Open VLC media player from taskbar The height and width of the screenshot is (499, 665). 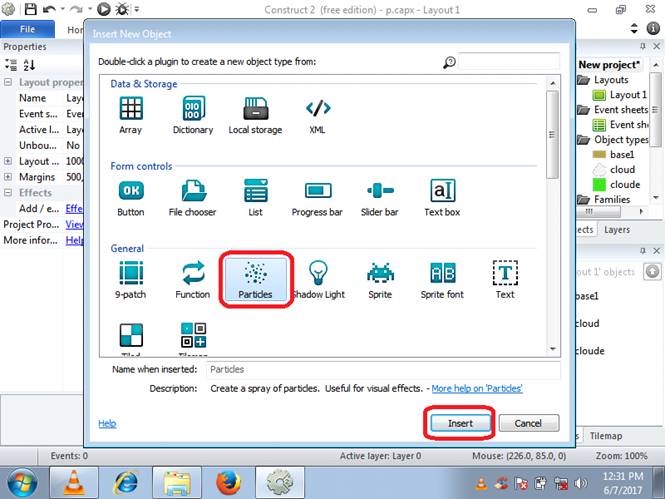(74, 483)
